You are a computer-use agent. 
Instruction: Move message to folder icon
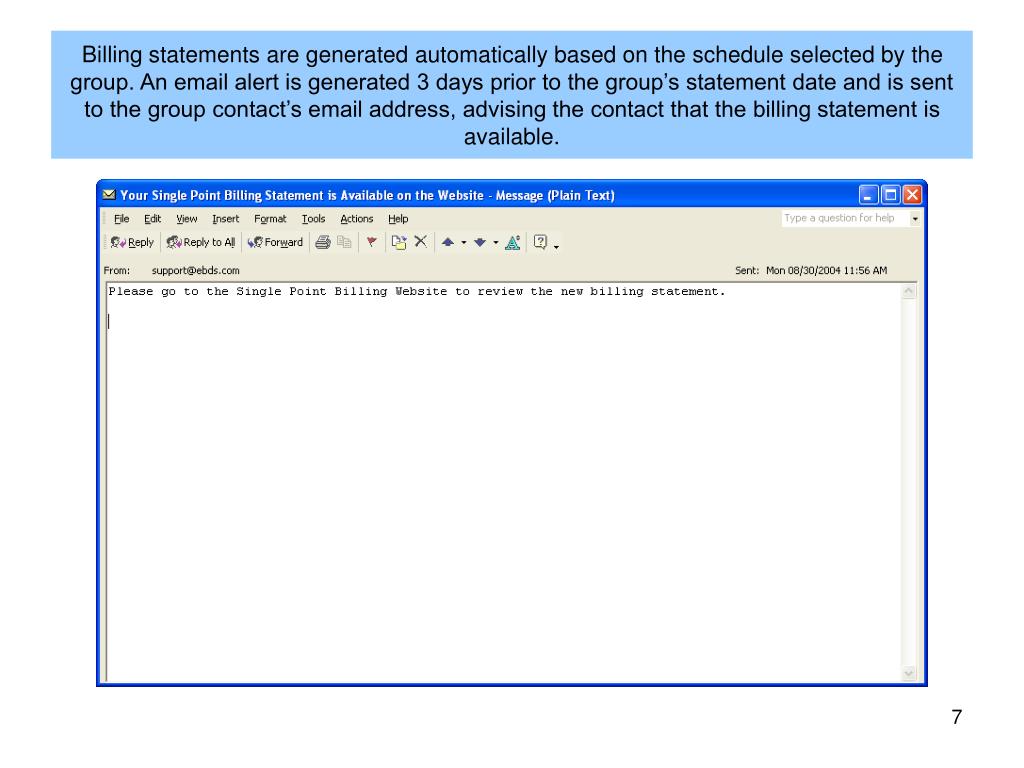pos(398,242)
